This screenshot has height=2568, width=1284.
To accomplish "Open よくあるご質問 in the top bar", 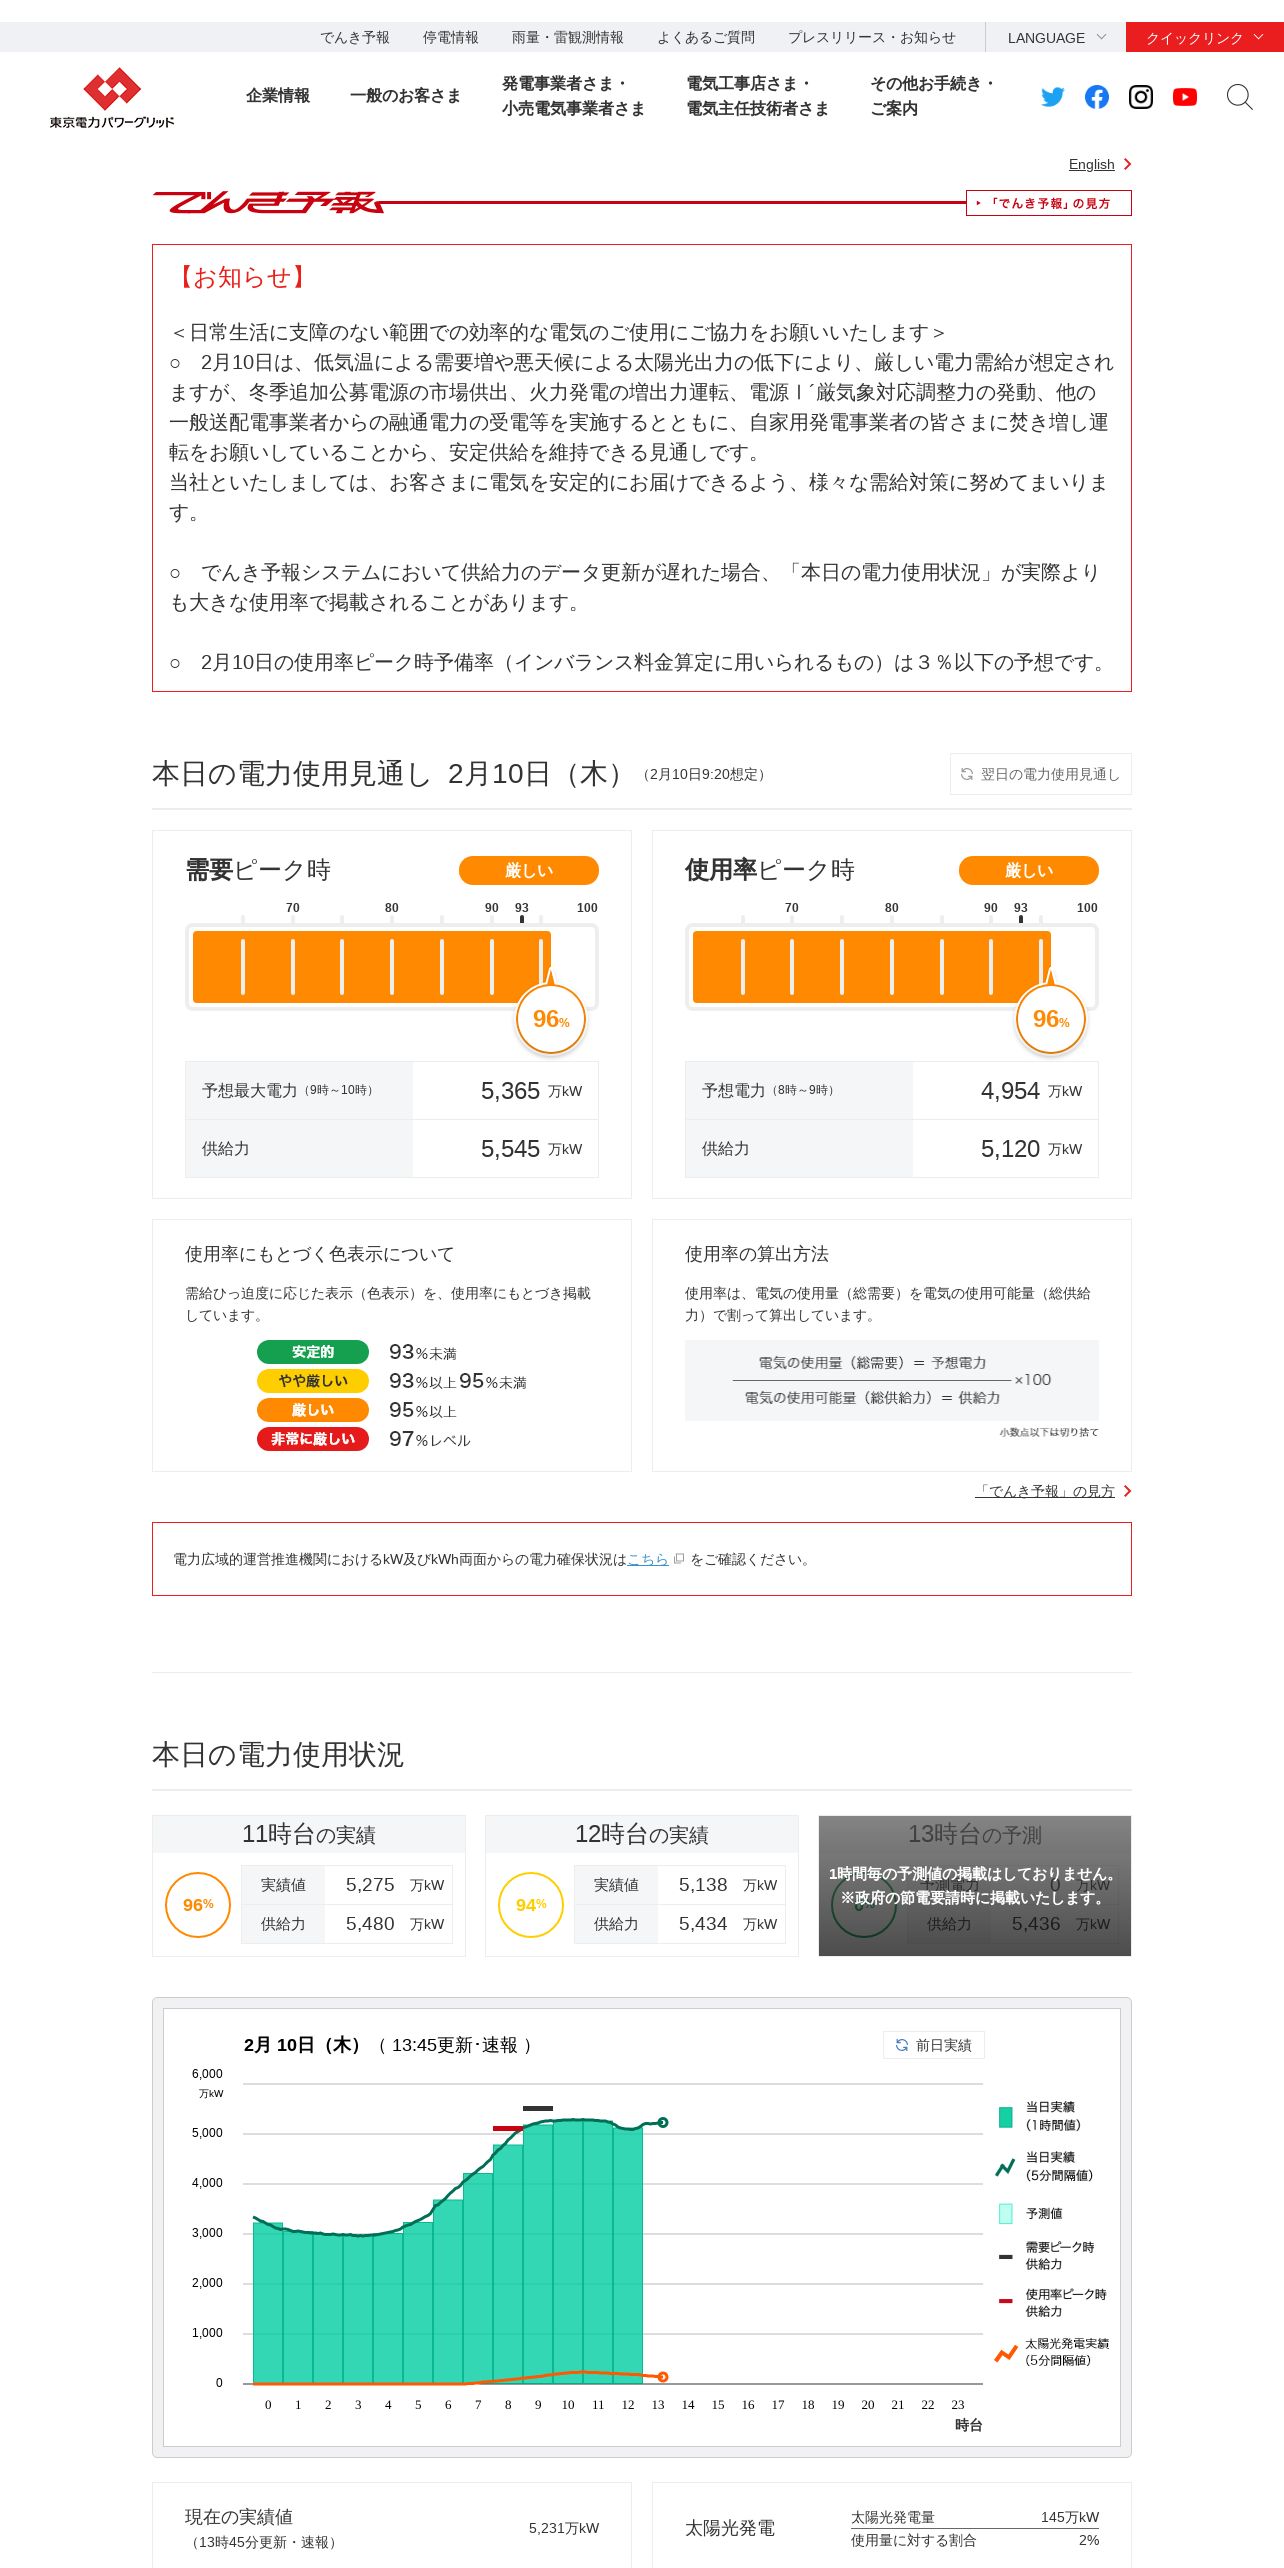I will (706, 38).
